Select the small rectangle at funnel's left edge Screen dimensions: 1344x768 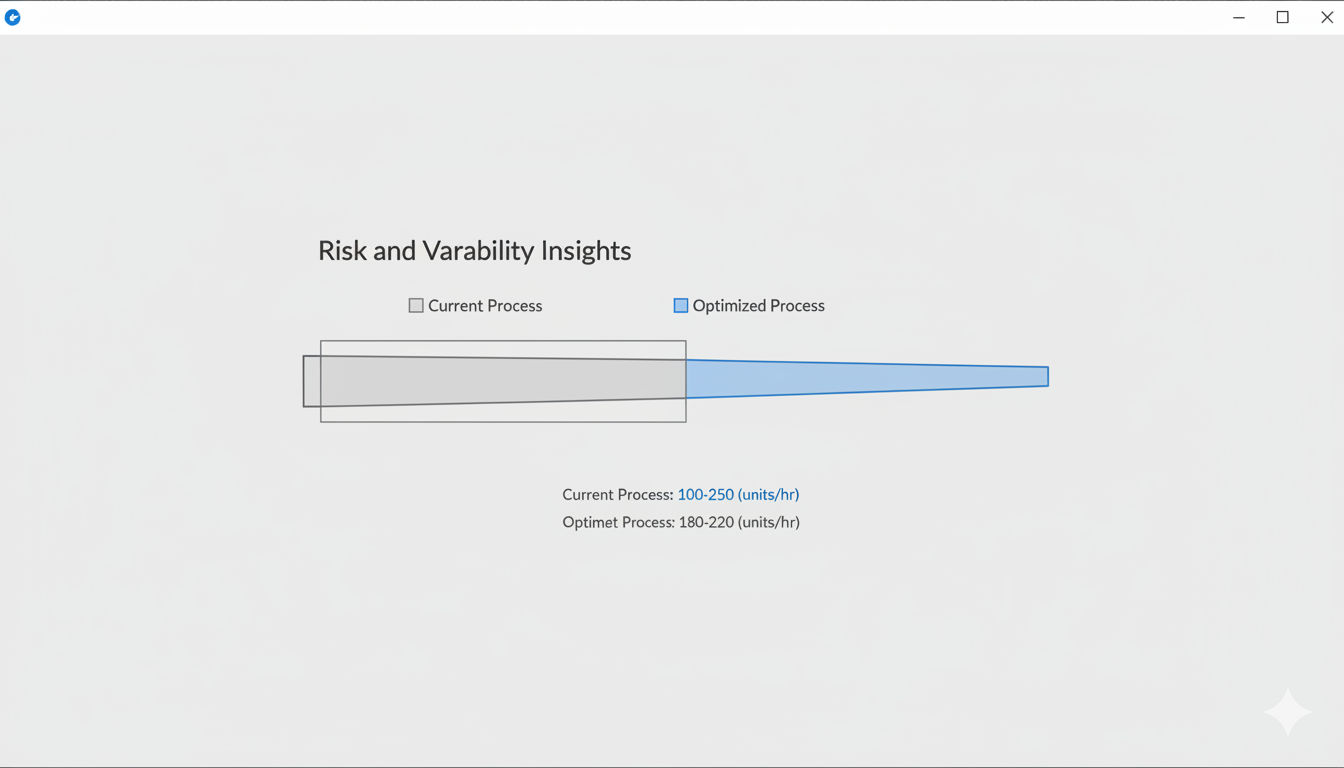(x=311, y=381)
